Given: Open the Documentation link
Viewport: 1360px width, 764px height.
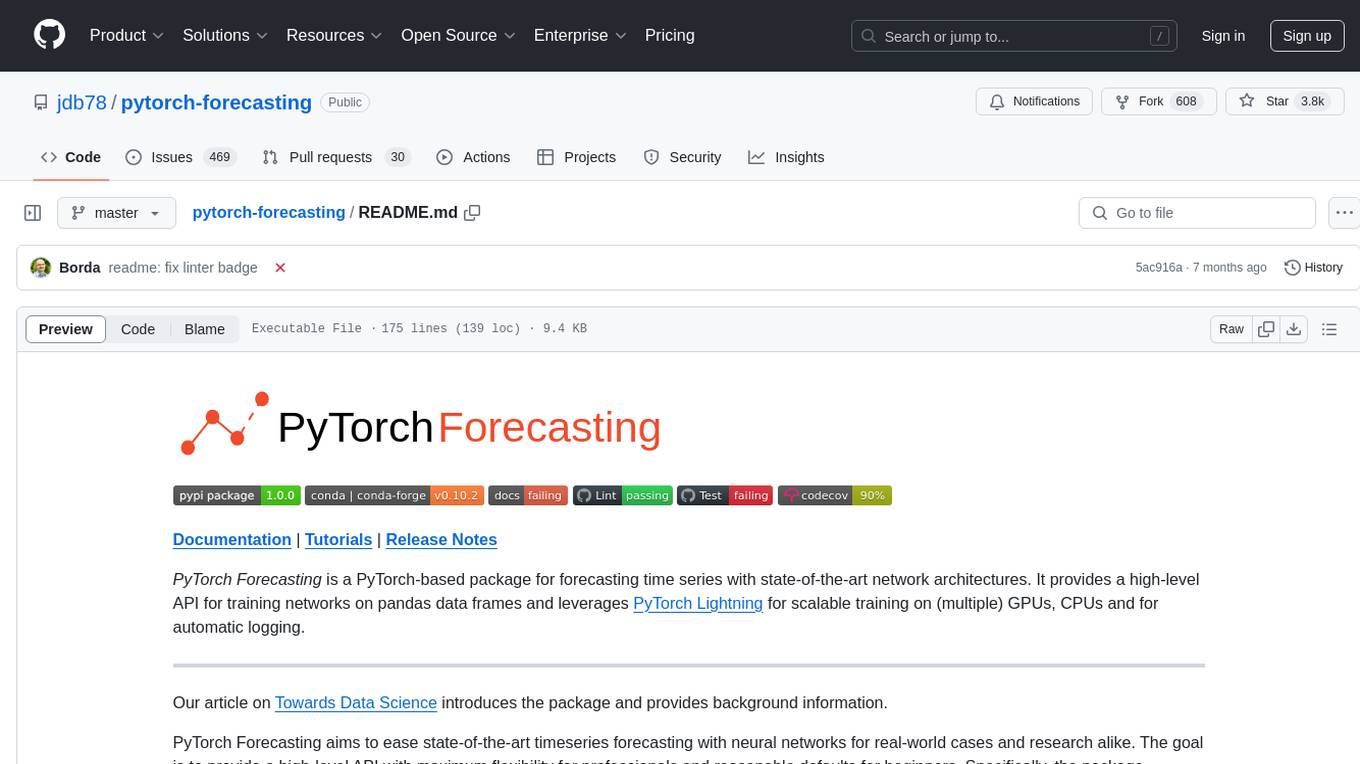Looking at the screenshot, I should [232, 539].
